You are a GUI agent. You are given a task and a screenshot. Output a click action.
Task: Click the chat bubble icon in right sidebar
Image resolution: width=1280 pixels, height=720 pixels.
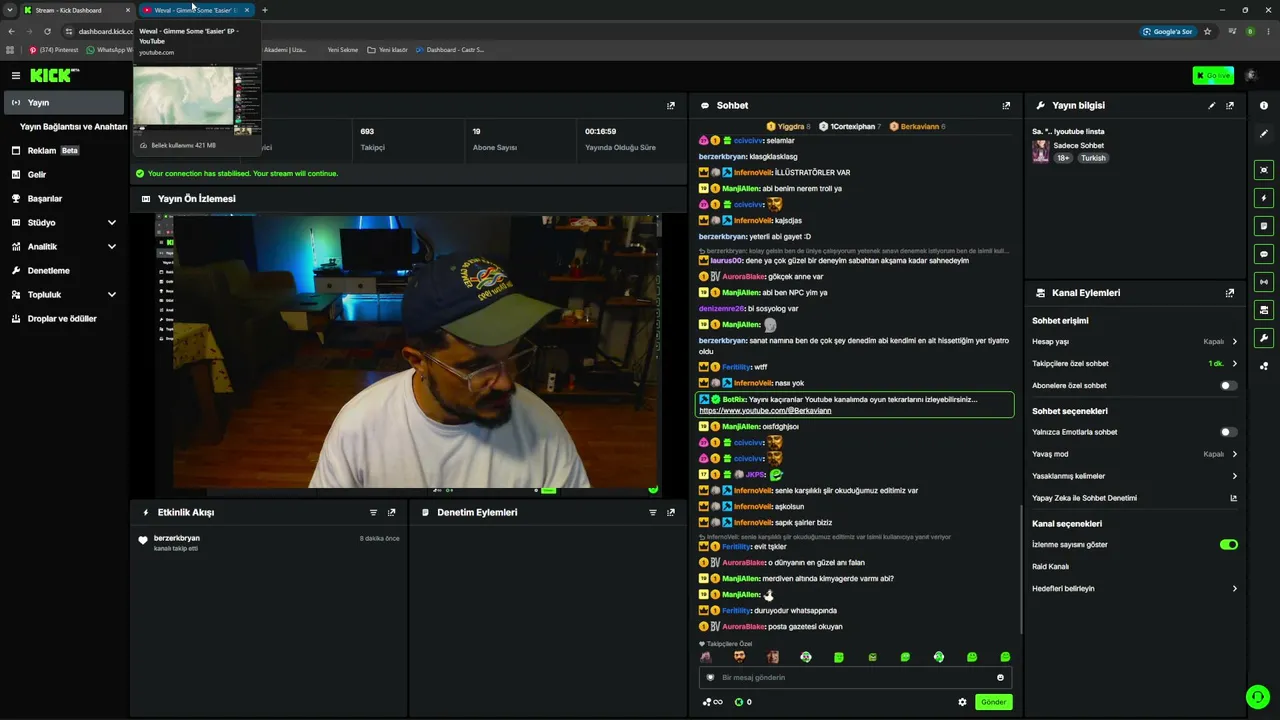point(1264,254)
